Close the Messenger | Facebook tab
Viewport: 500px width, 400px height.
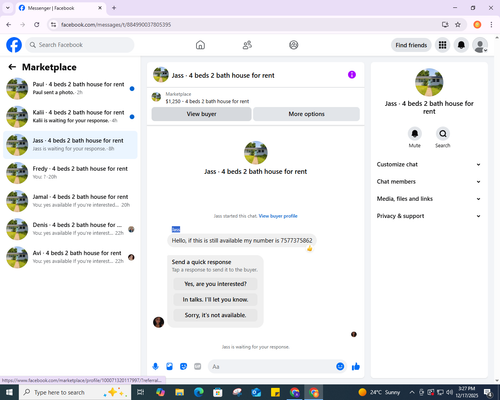[x=100, y=8]
